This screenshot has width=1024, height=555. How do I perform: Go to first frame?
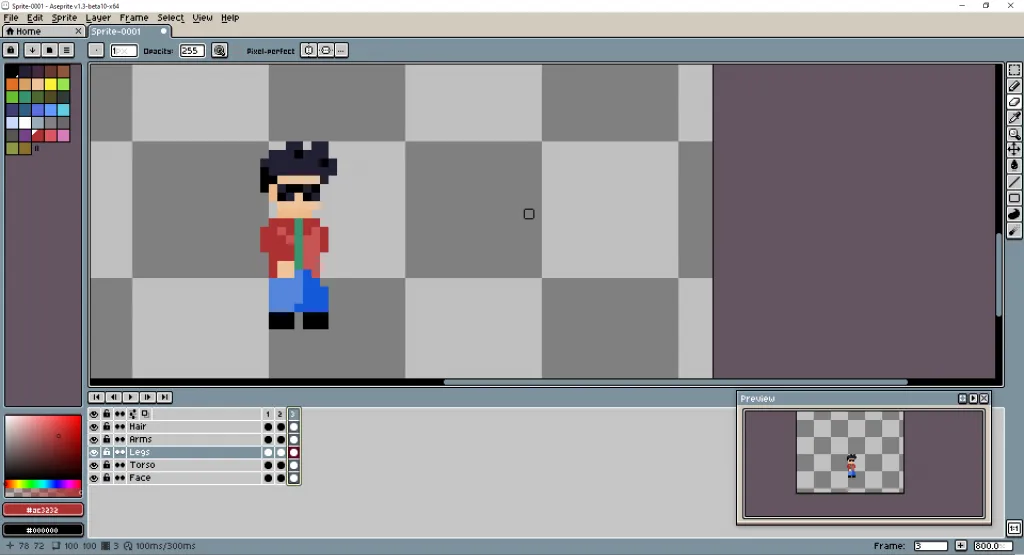click(96, 397)
